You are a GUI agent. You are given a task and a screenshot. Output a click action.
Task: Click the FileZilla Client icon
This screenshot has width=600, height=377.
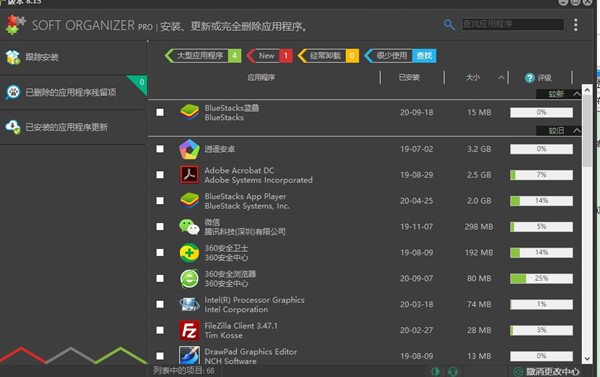click(189, 330)
